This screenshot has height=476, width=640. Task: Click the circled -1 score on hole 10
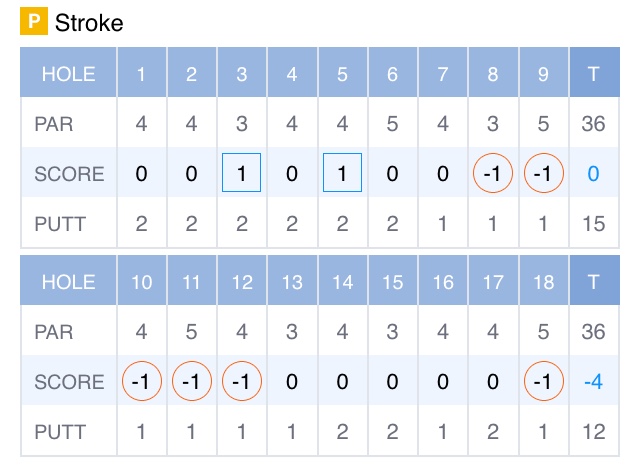[x=141, y=382]
